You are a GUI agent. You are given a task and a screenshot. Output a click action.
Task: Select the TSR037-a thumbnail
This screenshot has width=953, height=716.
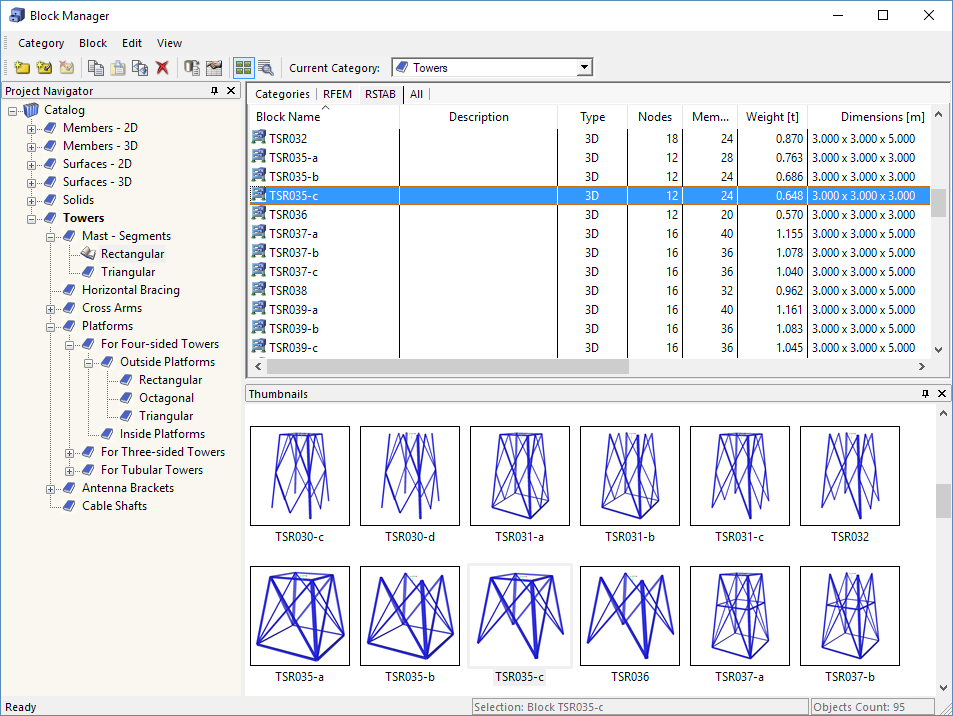click(x=740, y=617)
